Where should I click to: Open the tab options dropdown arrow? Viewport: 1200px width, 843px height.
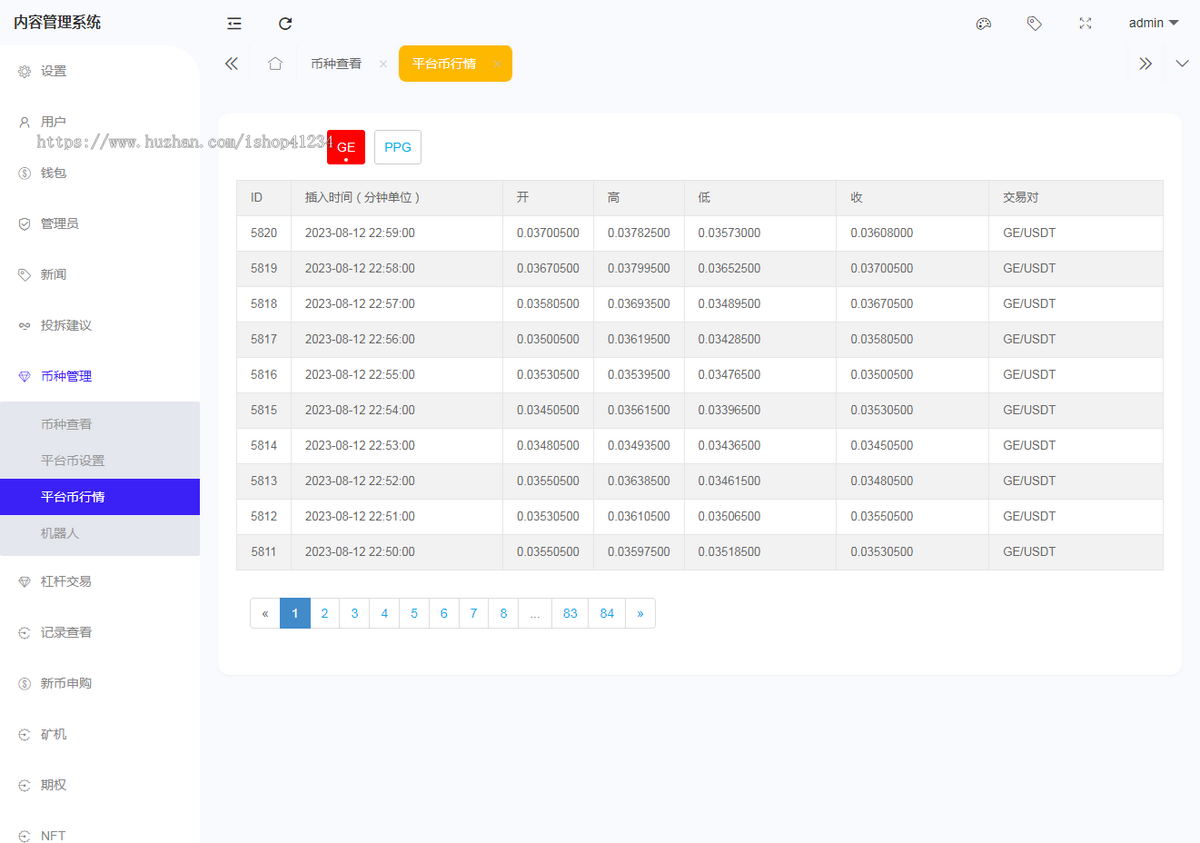coord(1181,63)
